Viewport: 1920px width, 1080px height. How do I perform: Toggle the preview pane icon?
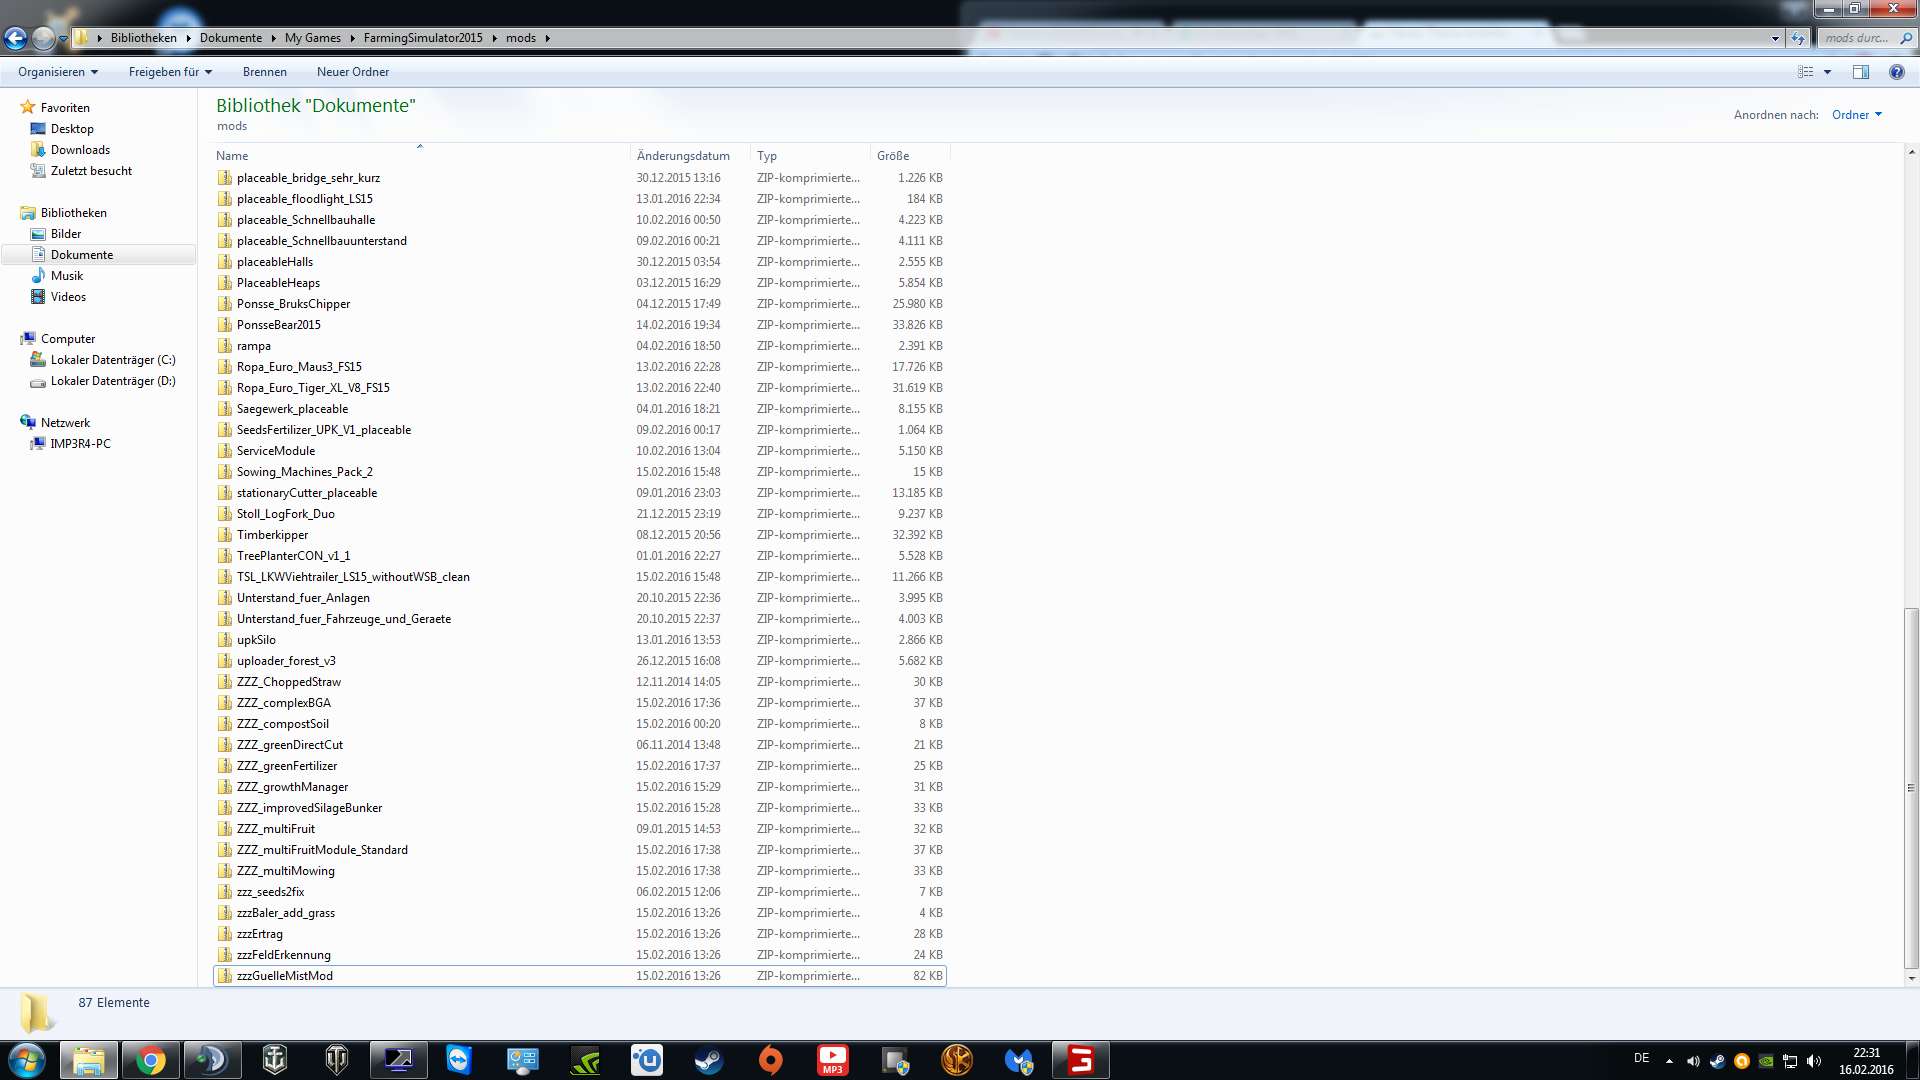point(1861,72)
